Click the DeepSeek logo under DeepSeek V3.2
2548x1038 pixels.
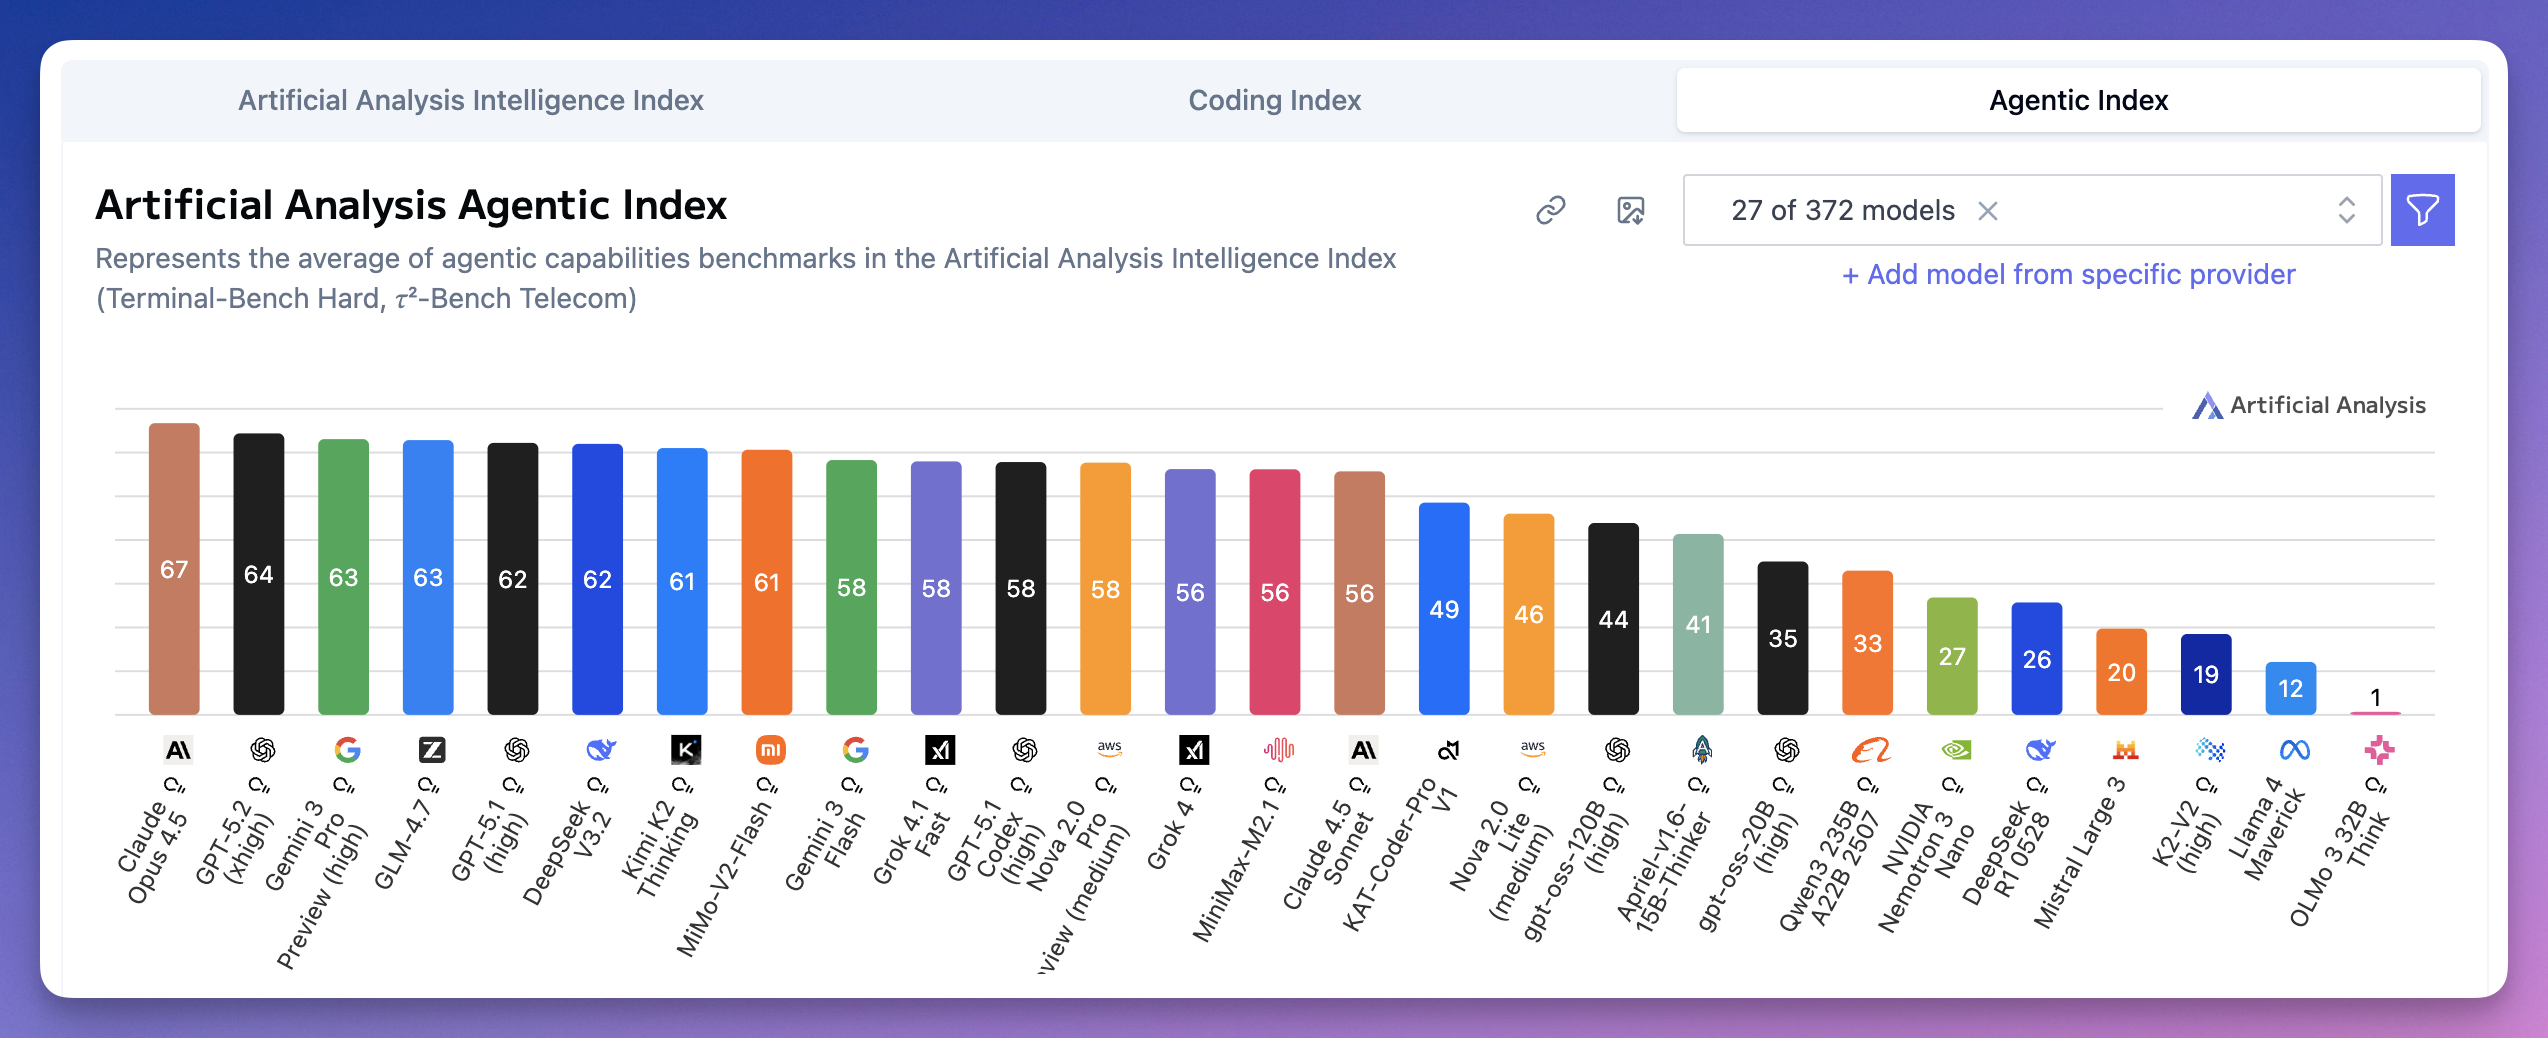point(601,749)
